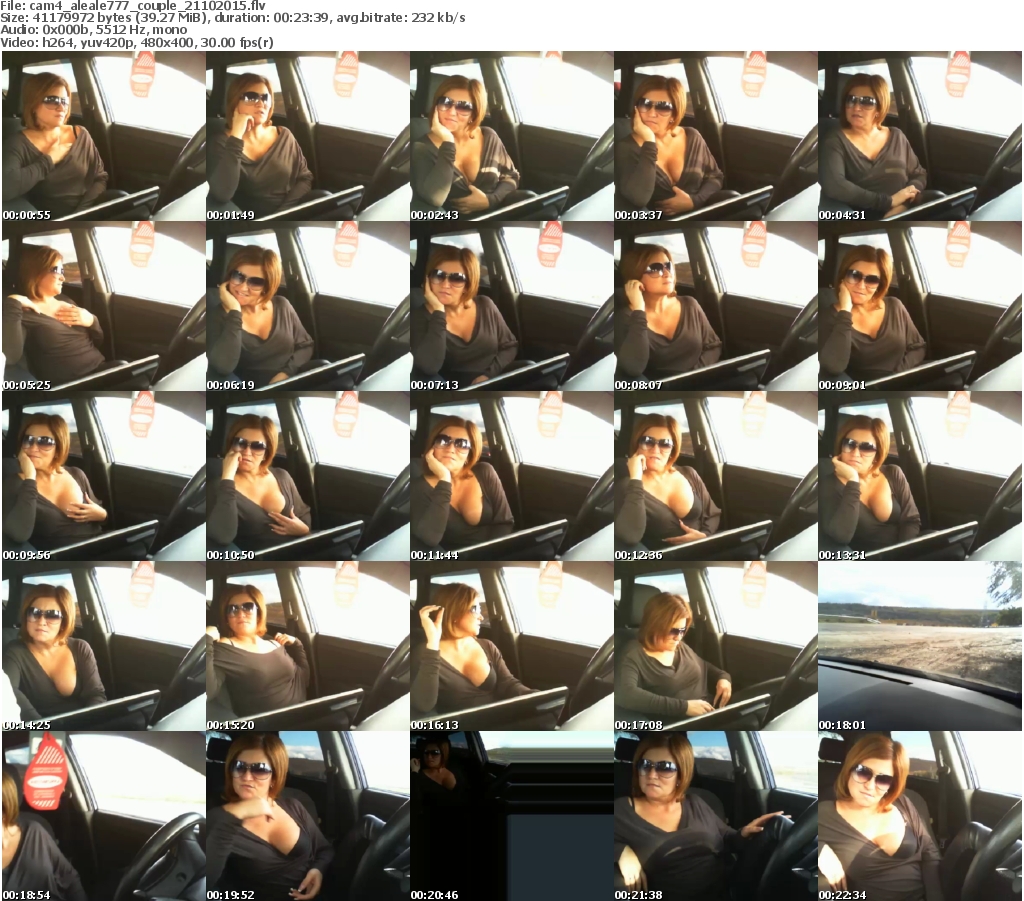Open the thumbnail stamped 00:08:07
This screenshot has height=901, width=1024.
(x=715, y=306)
